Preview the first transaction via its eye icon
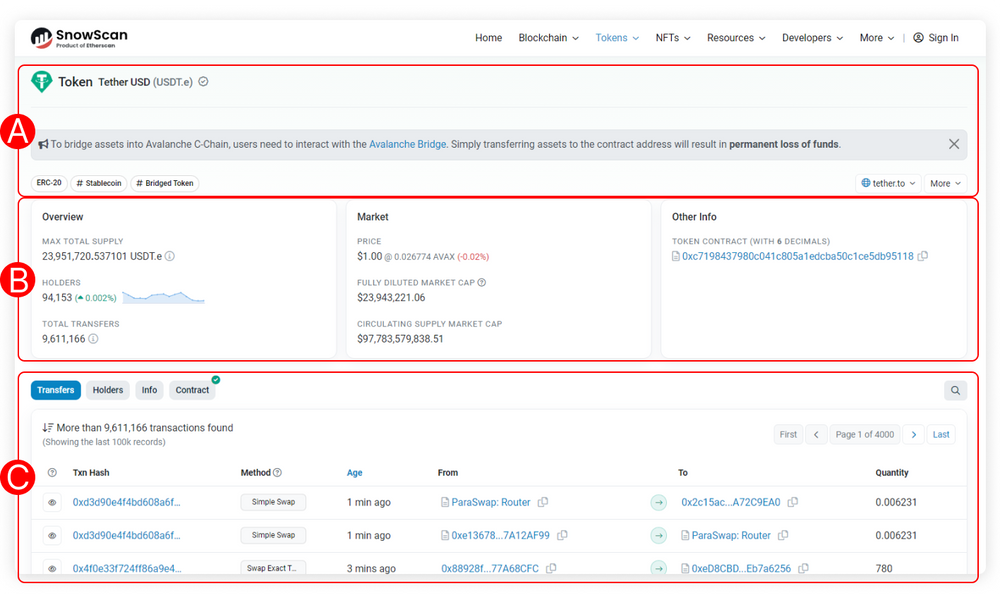This screenshot has height=594, width=1000. click(52, 502)
